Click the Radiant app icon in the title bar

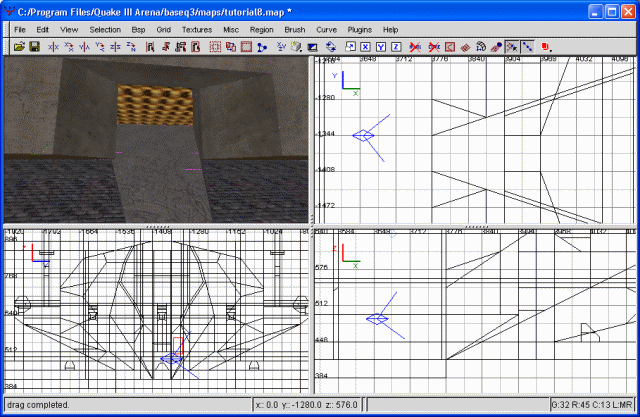9,11
